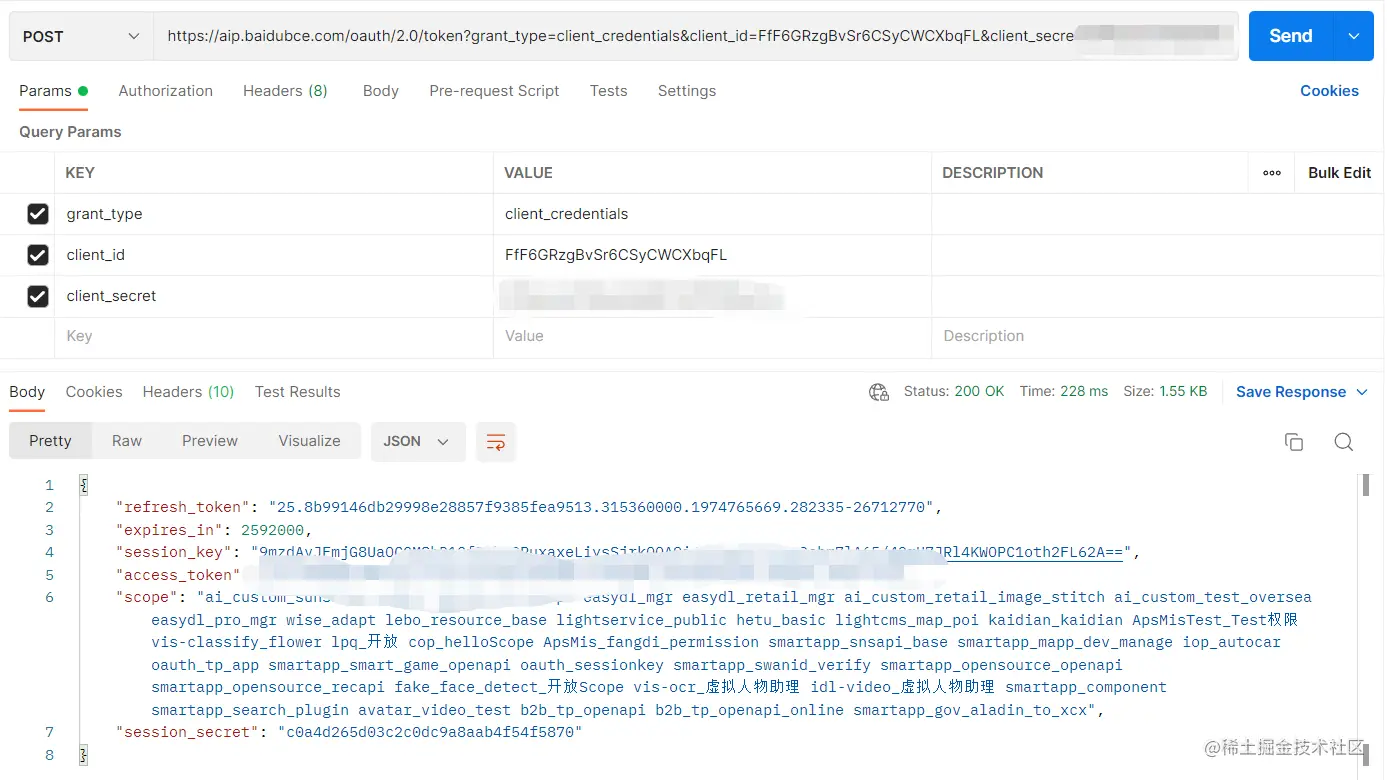Image resolution: width=1387 pixels, height=780 pixels.
Task: Uncheck the grant_type parameter checkbox
Action: tap(38, 214)
